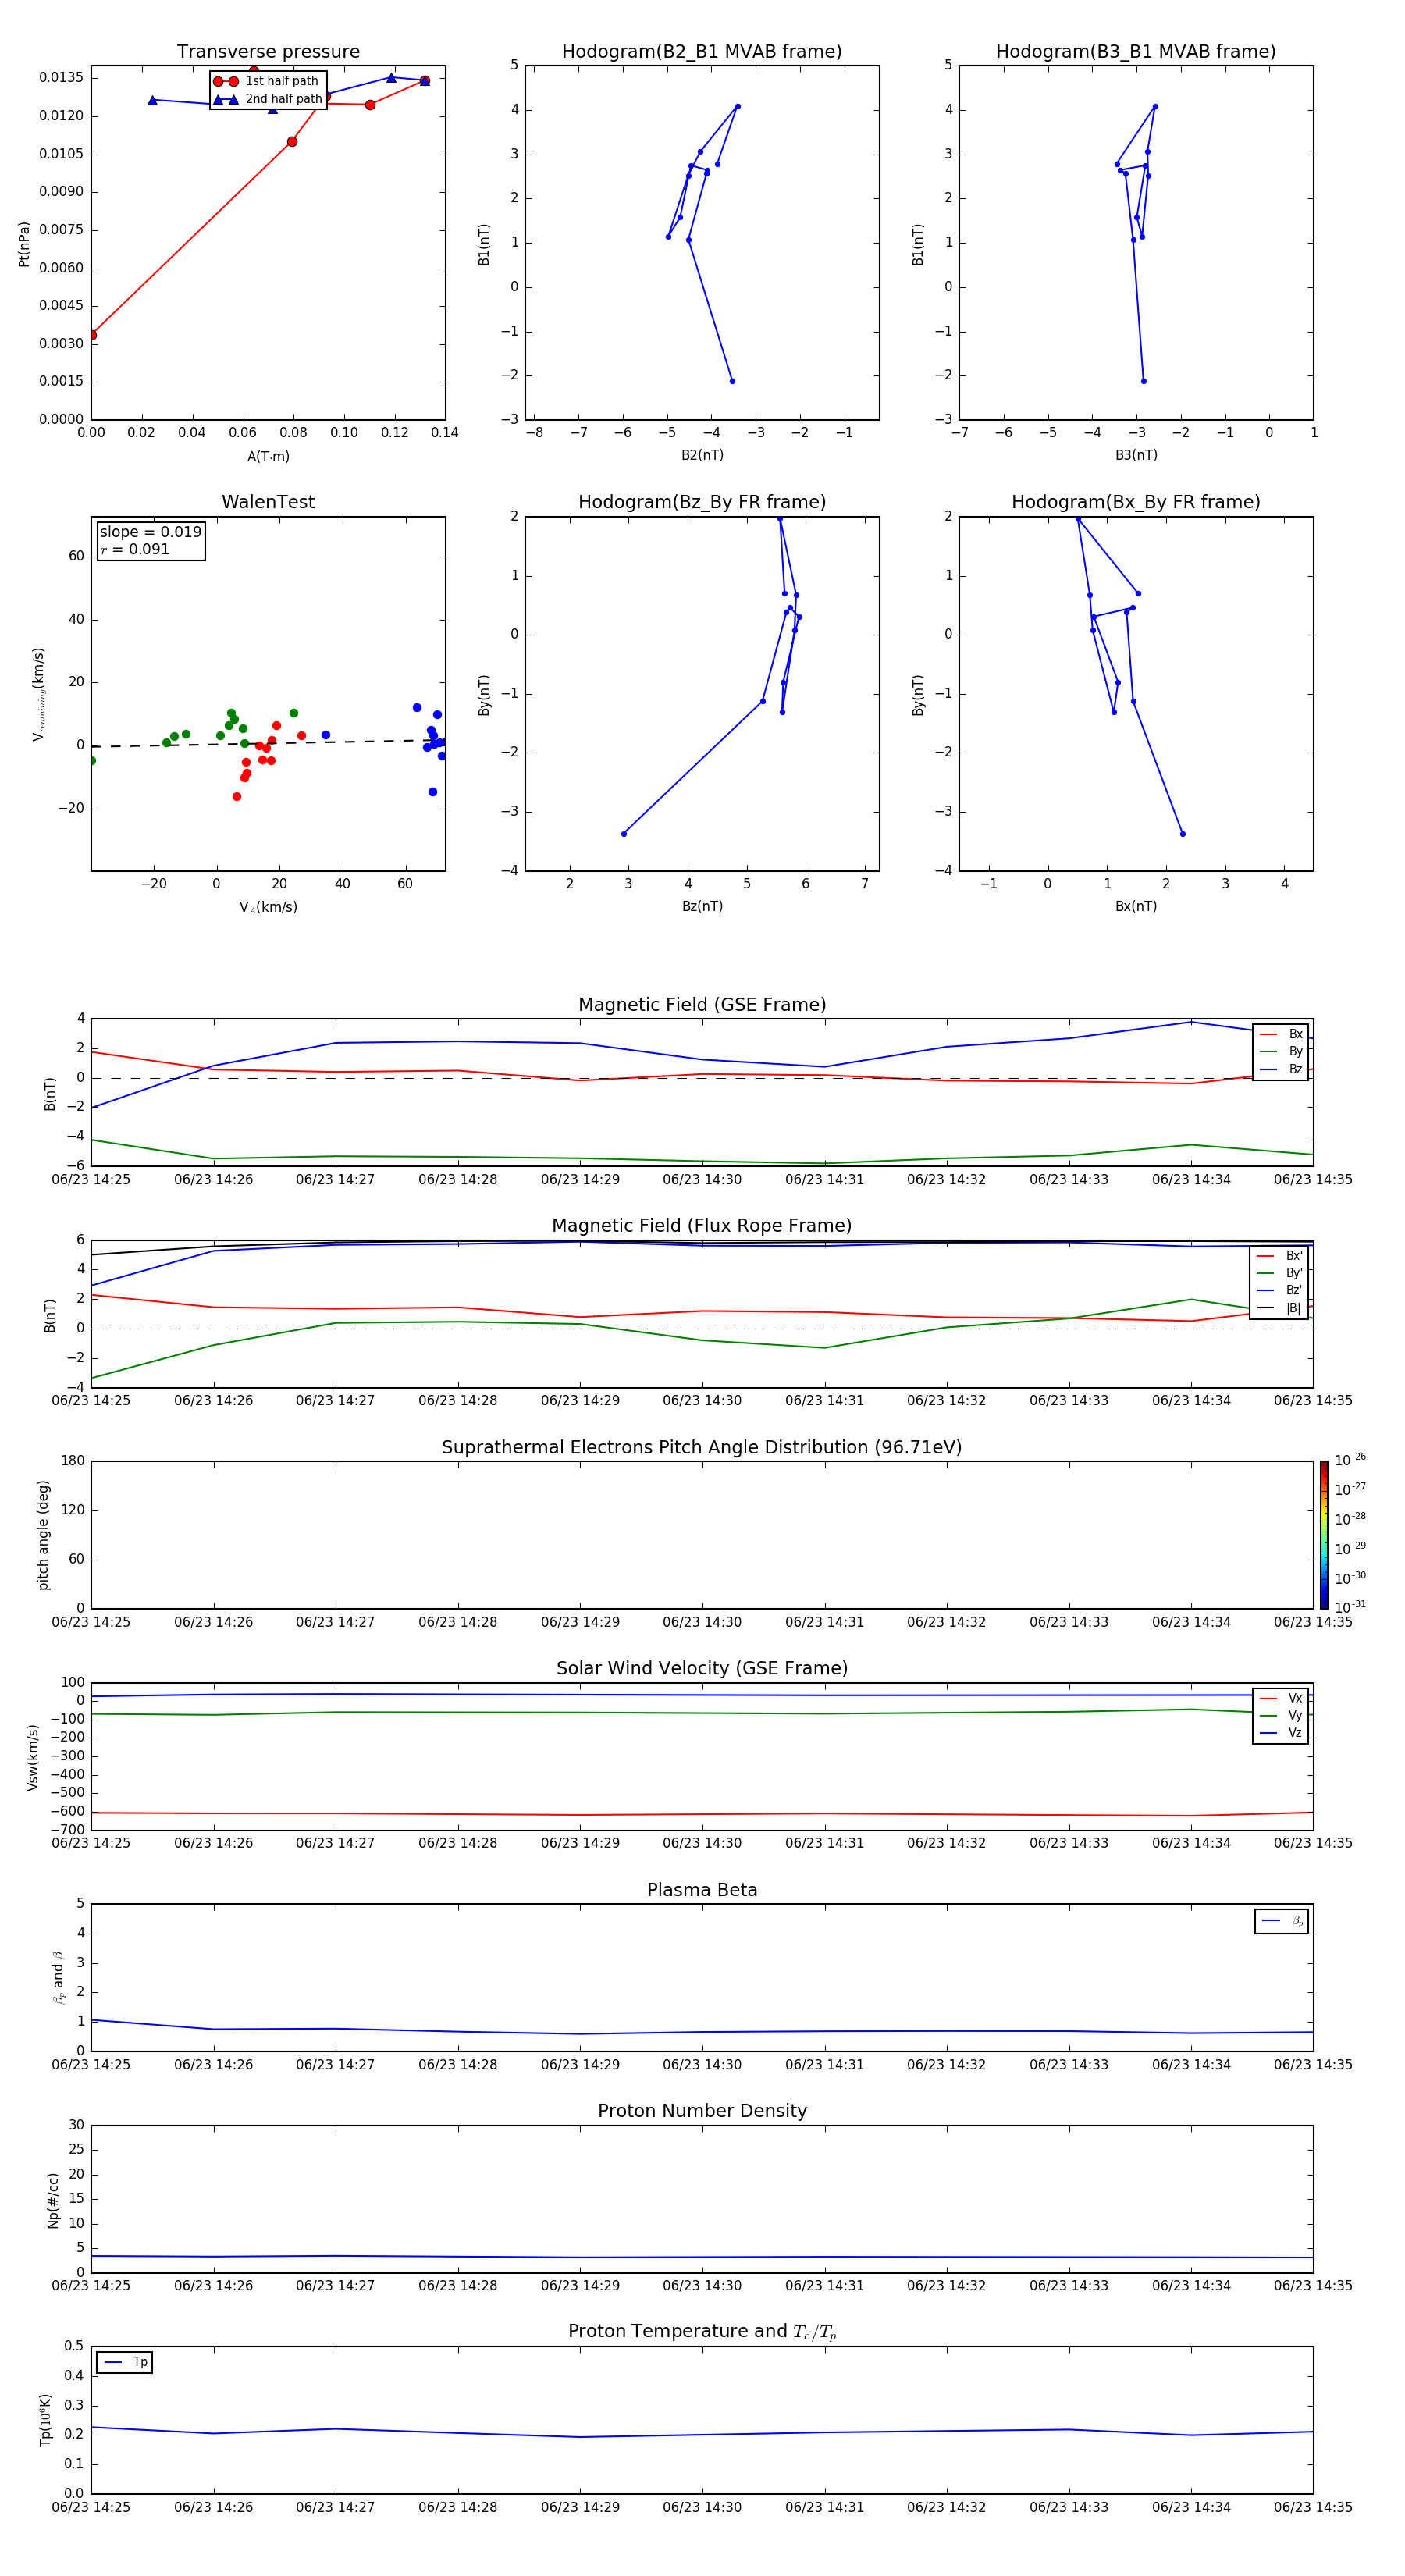Select the 'Bz(nT)' x-axis label
This screenshot has height=2576, width=1405.
(x=702, y=906)
